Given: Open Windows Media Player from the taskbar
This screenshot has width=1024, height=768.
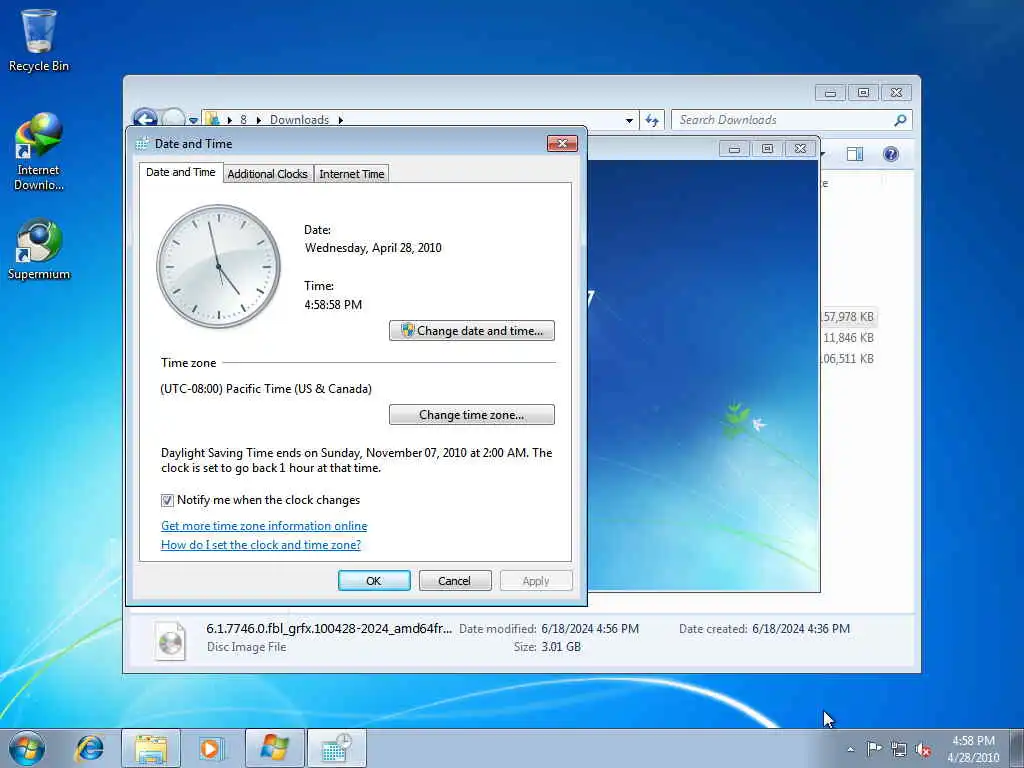Looking at the screenshot, I should click(212, 748).
